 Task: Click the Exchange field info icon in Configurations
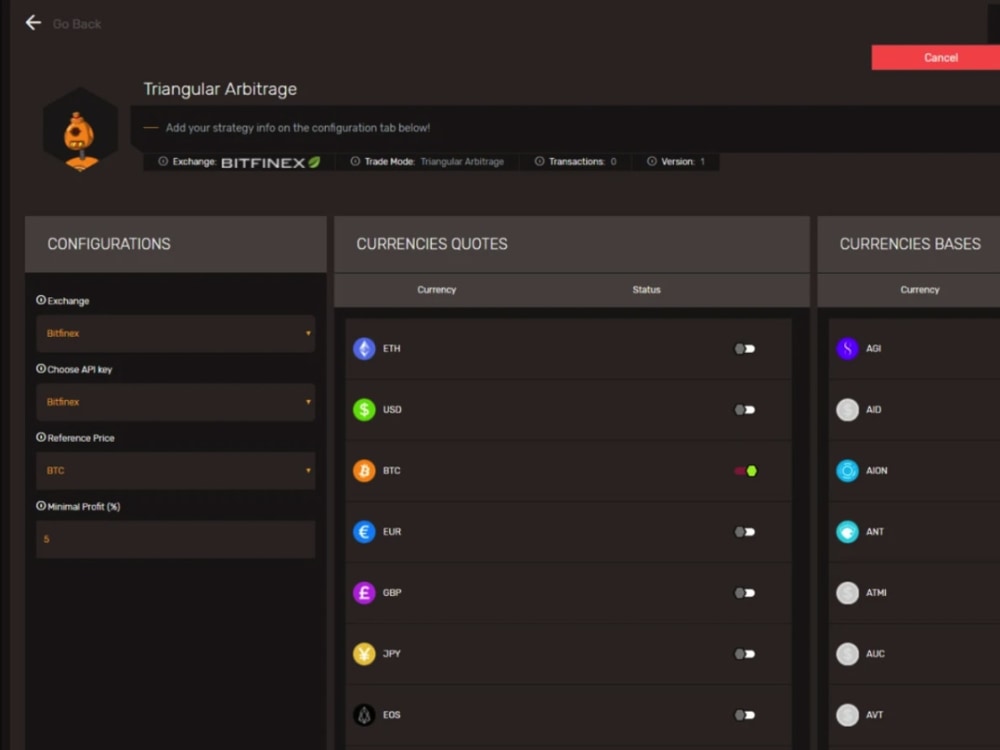[41, 300]
